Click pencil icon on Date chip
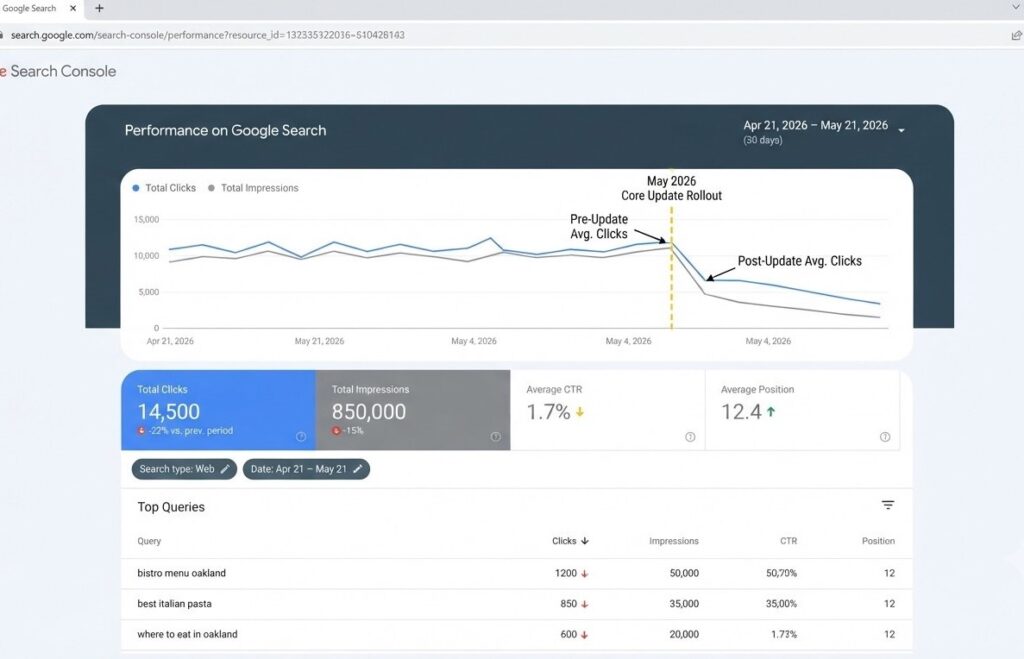This screenshot has width=1024, height=659. point(357,469)
